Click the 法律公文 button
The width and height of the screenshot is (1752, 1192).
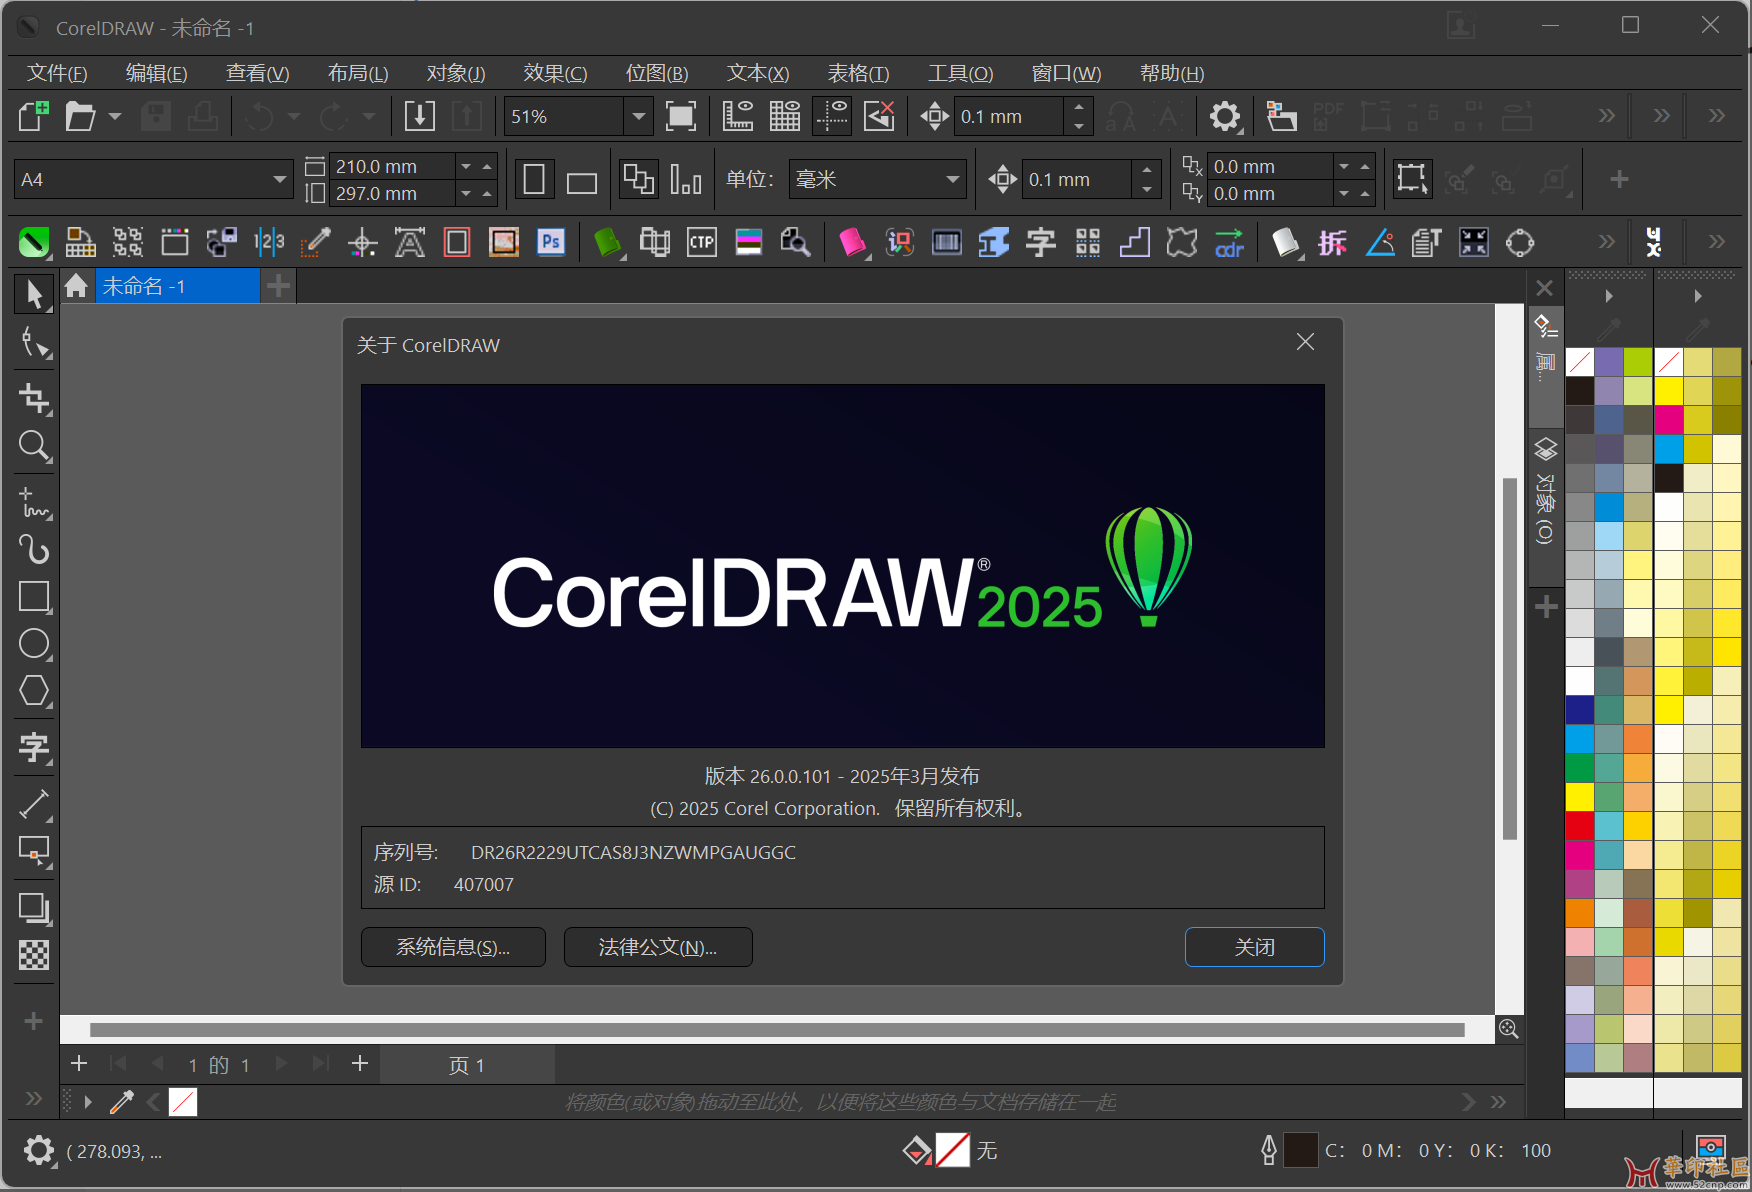[x=658, y=947]
